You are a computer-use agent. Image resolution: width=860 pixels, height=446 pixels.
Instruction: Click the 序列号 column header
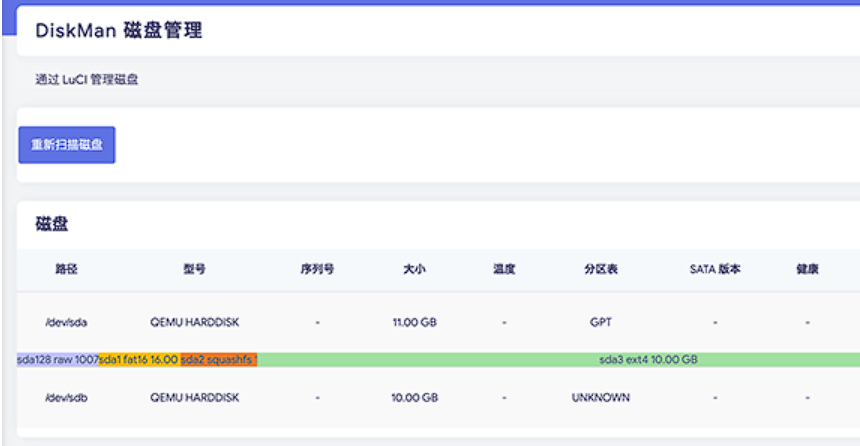tap(317, 270)
